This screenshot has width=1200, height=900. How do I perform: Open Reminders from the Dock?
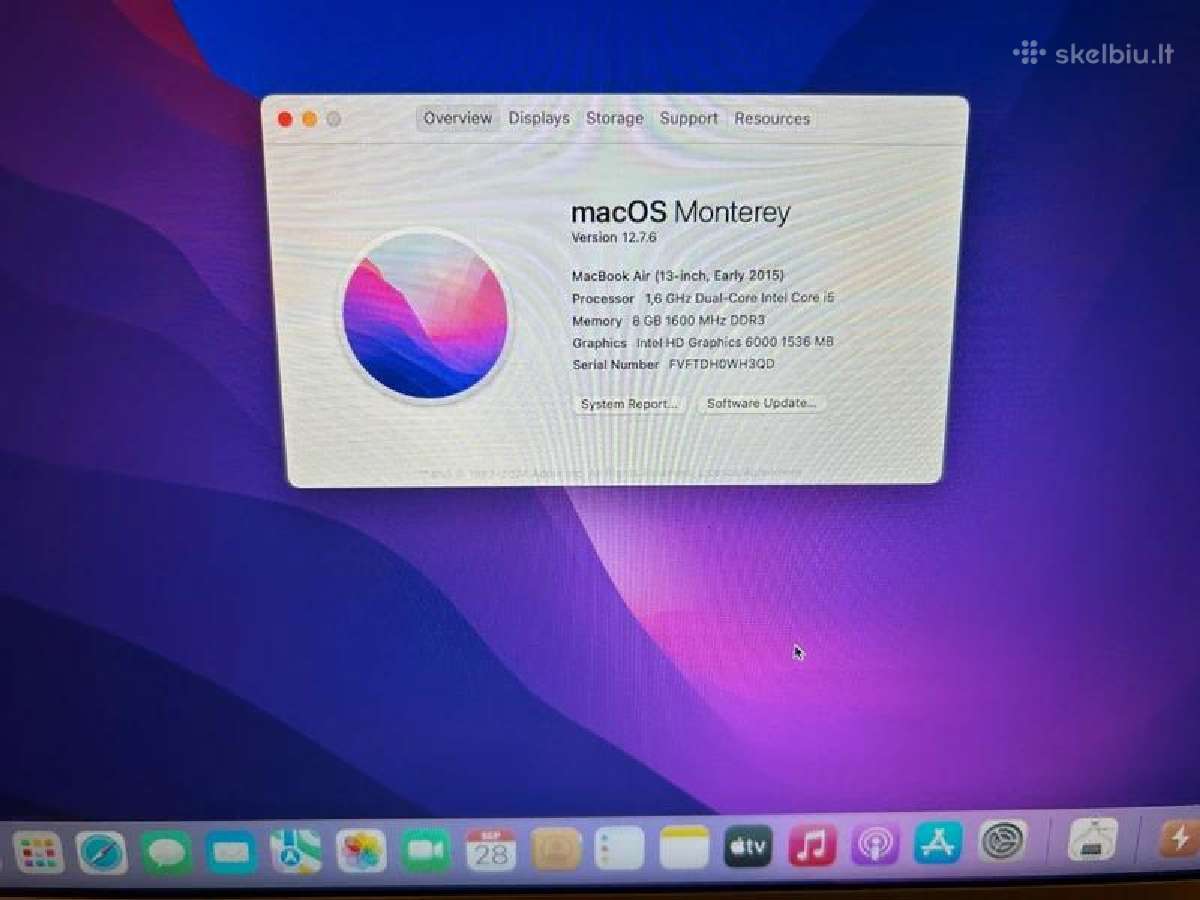(619, 849)
